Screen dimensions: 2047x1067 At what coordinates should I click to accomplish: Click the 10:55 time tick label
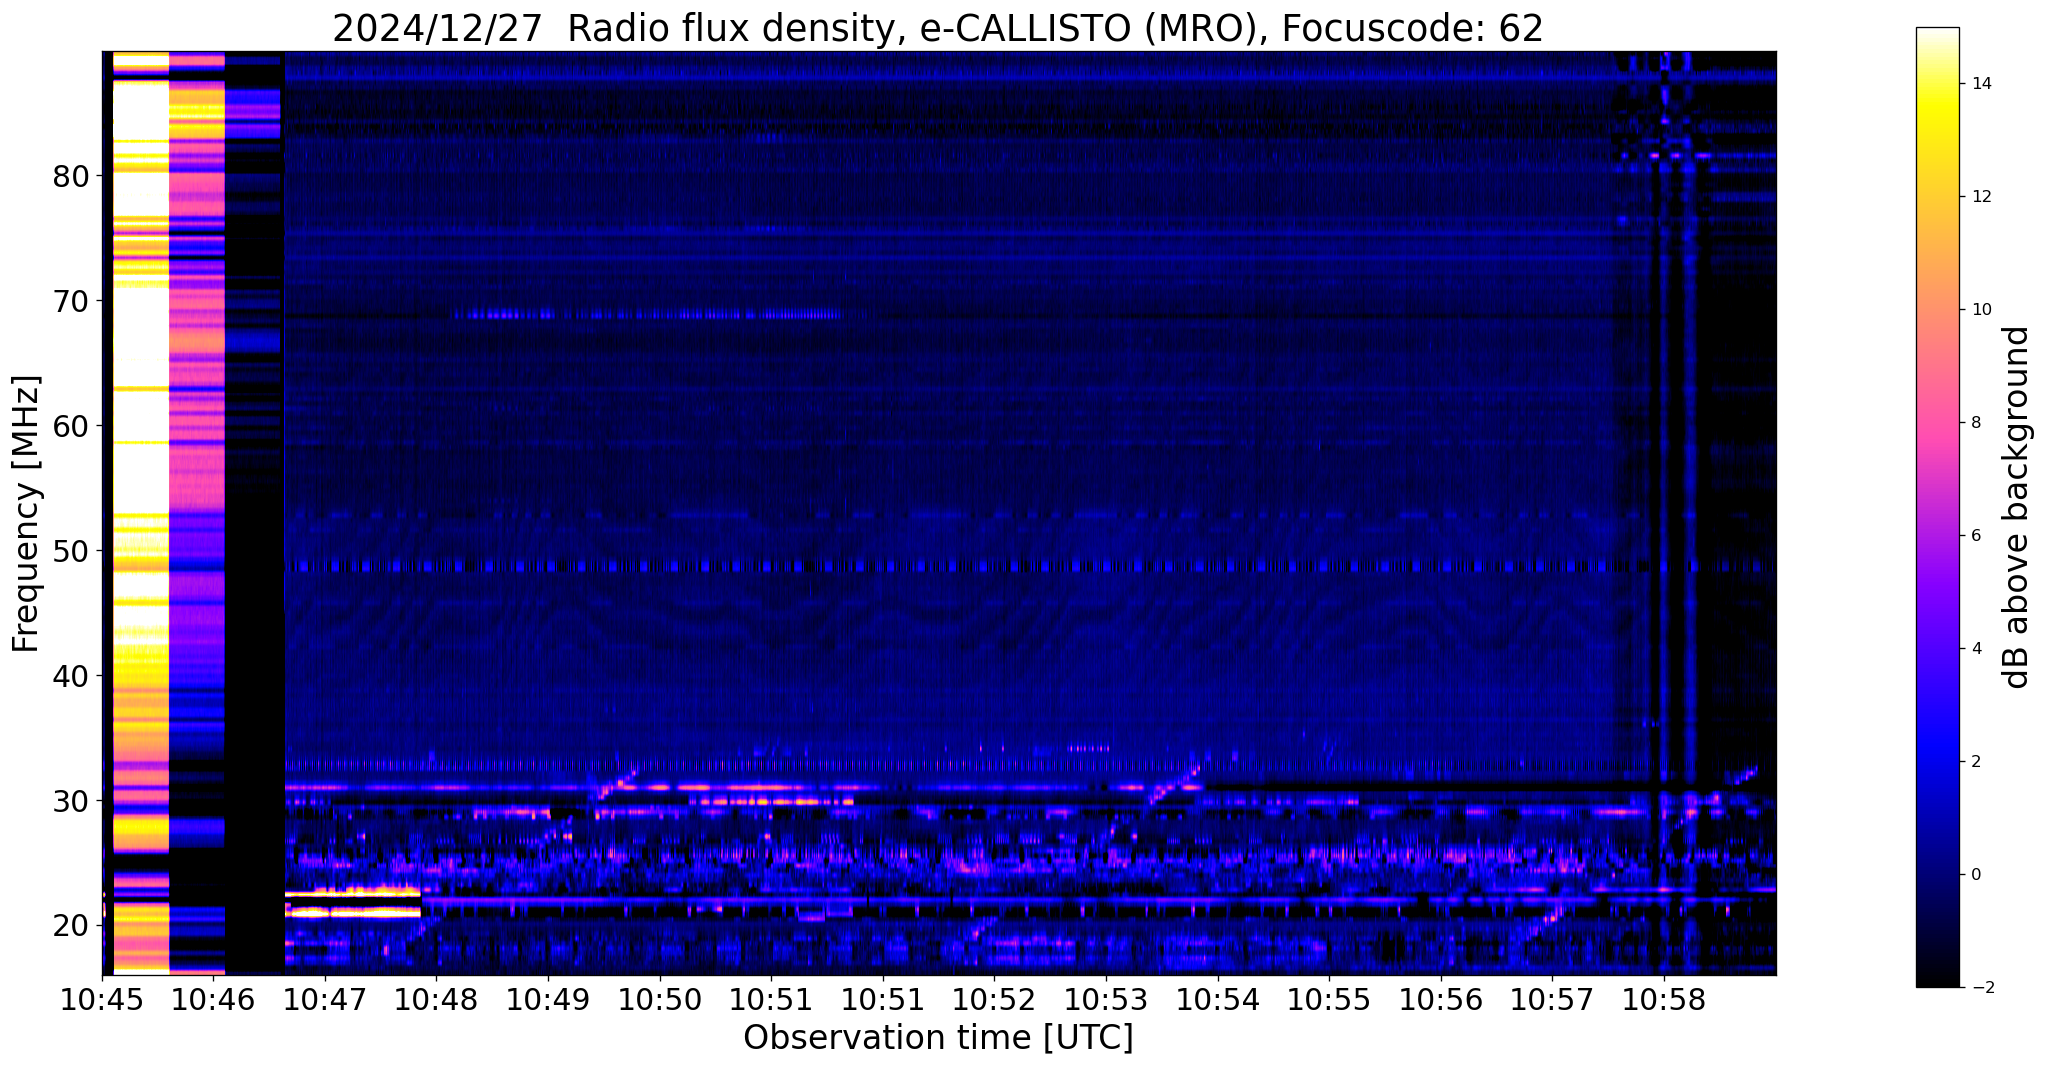[x=1329, y=1000]
